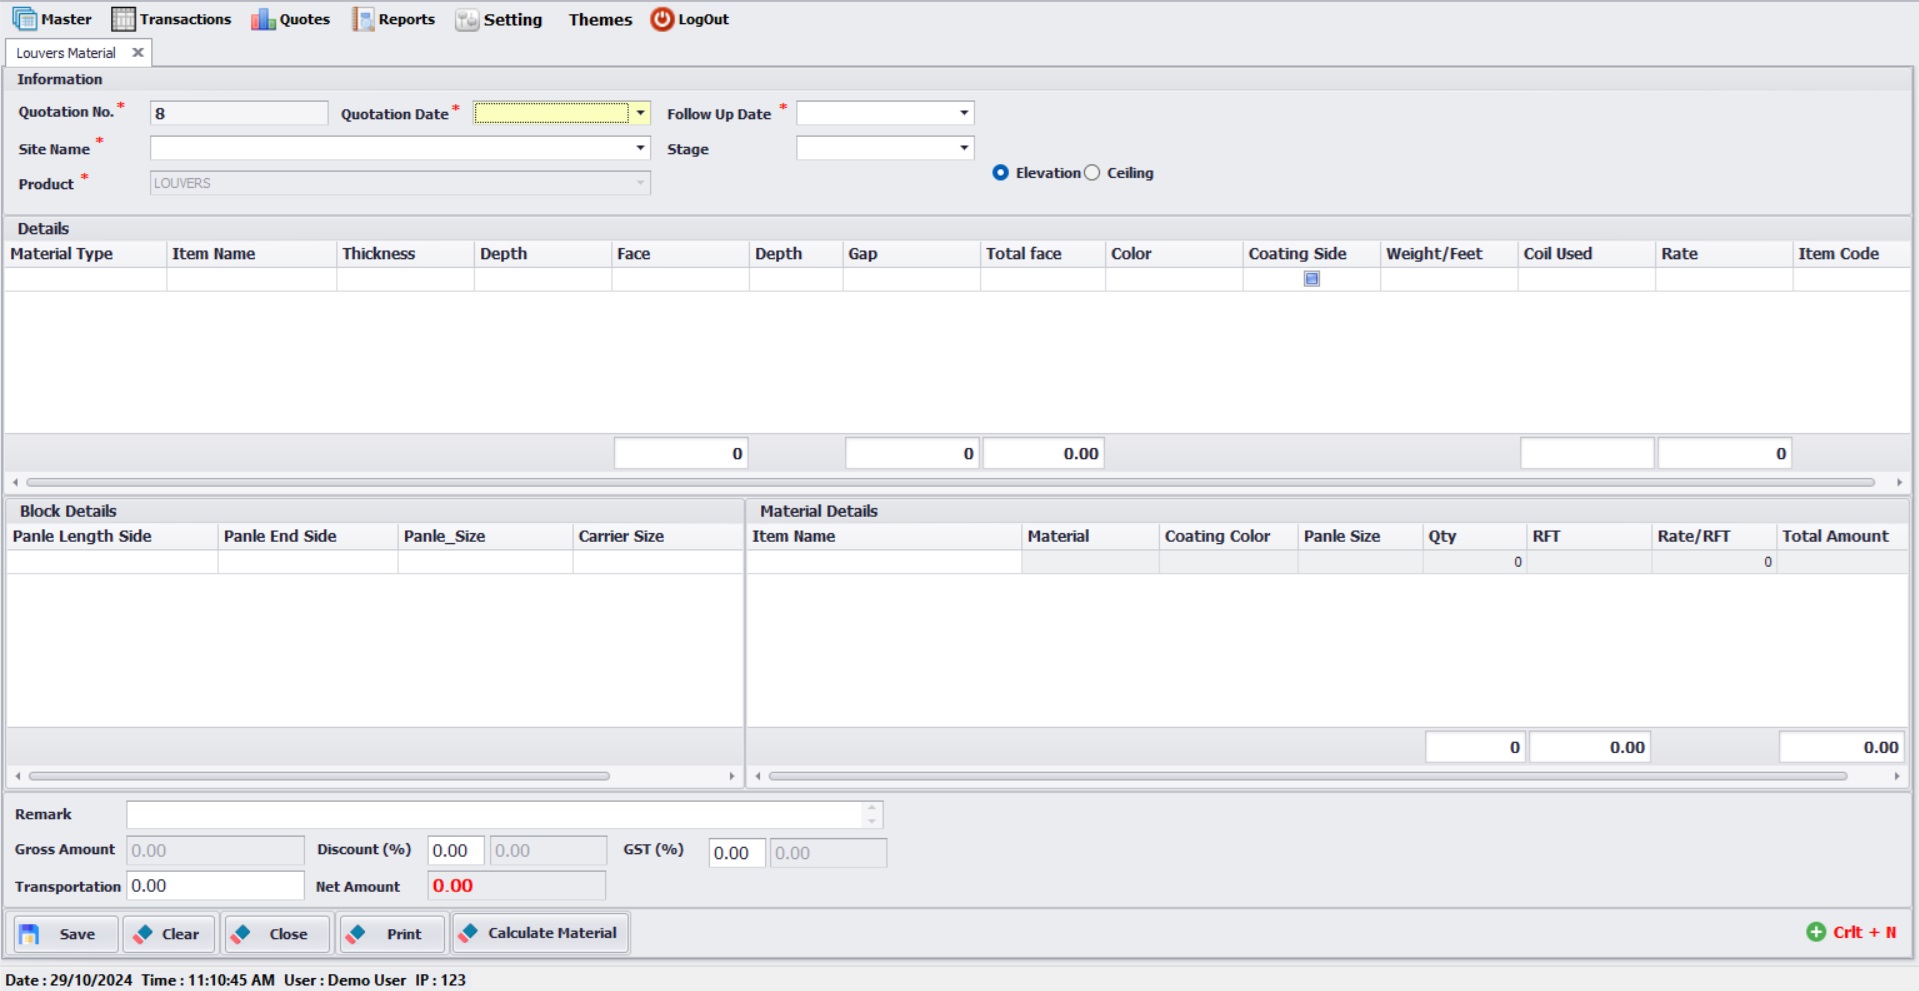Open the Product LOUVERS dropdown arrow

(641, 183)
